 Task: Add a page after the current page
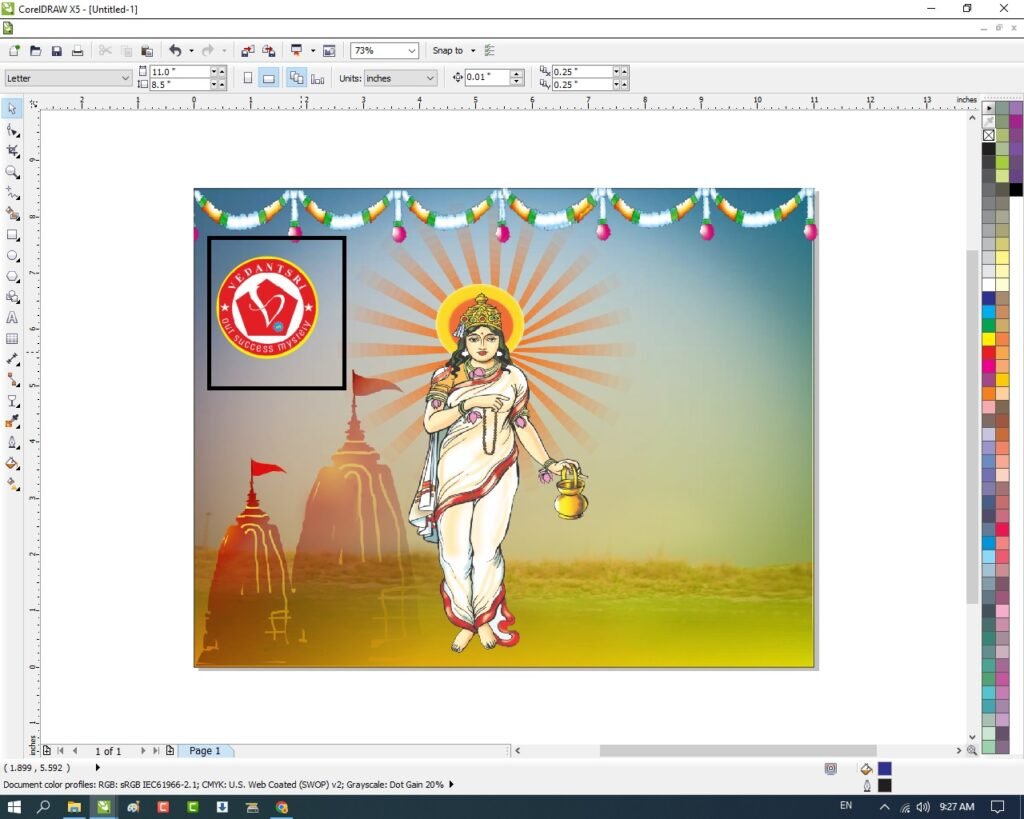coord(170,751)
